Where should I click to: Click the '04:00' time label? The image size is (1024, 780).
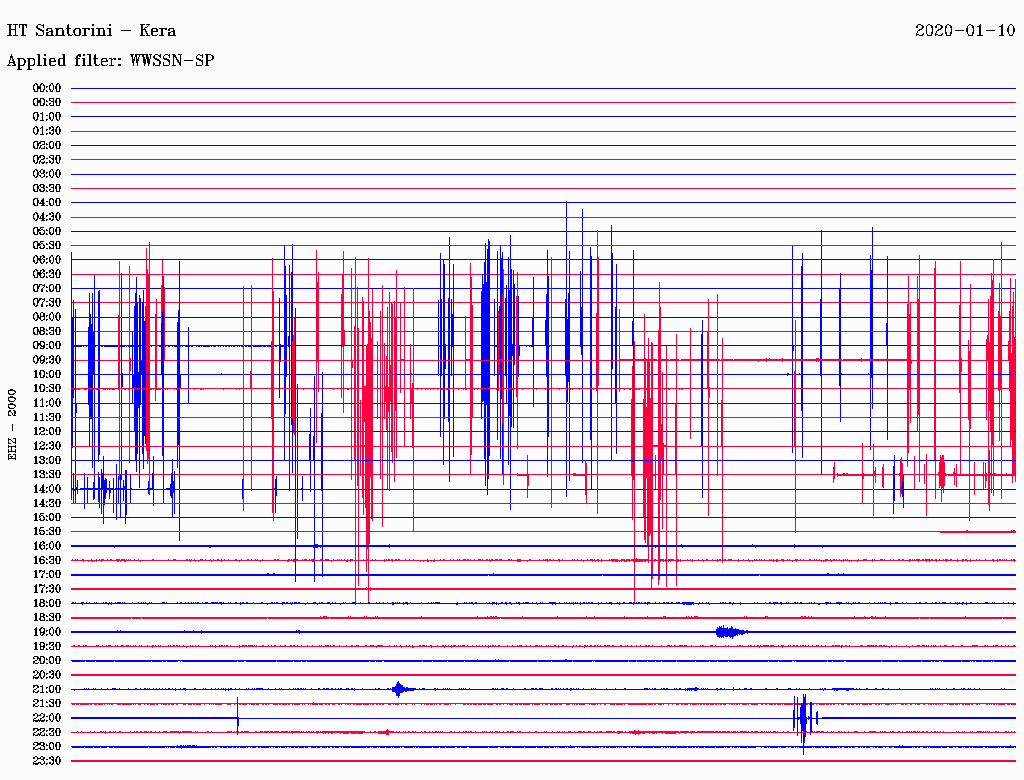click(47, 203)
